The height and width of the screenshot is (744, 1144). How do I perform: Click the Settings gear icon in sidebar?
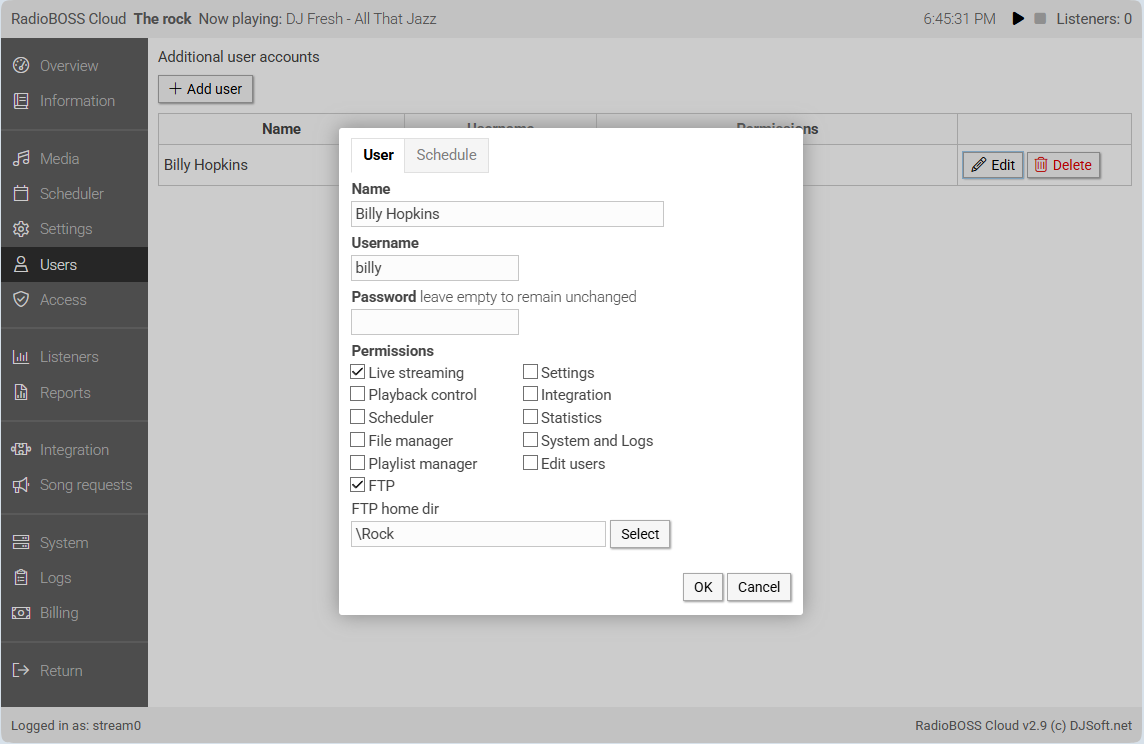(x=21, y=229)
